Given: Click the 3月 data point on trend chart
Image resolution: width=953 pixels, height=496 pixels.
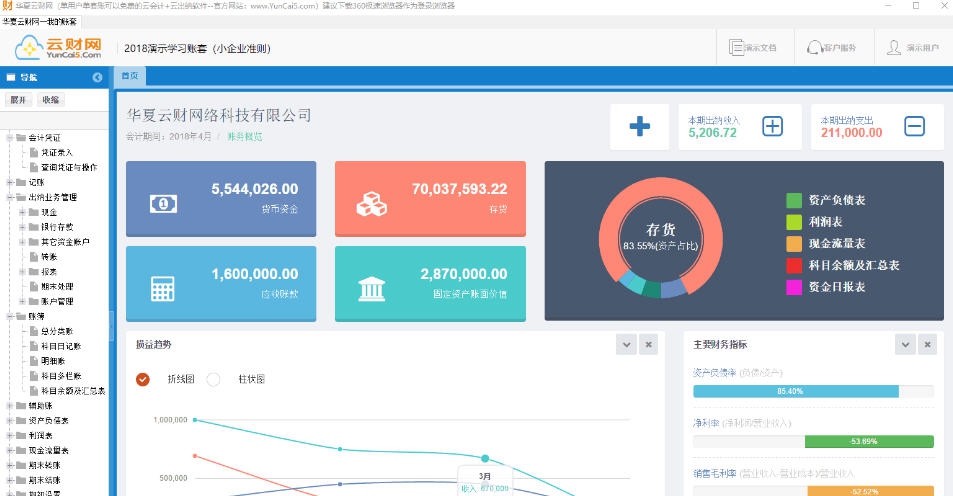Looking at the screenshot, I should tap(485, 458).
